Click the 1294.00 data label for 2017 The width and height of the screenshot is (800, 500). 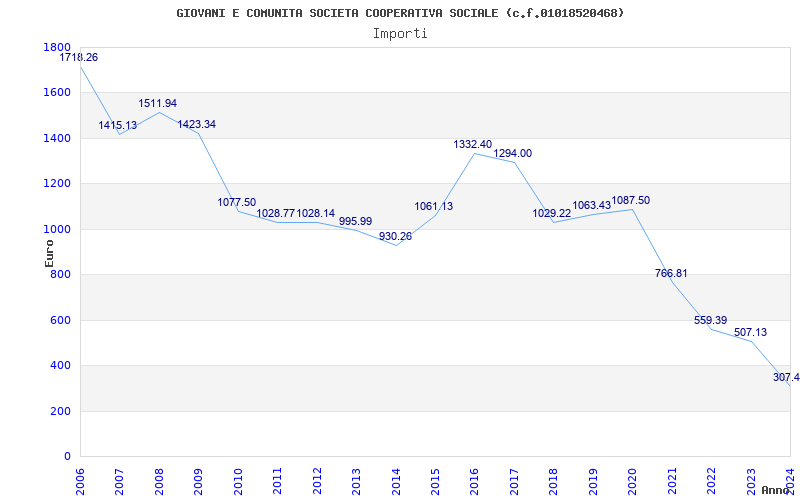(512, 153)
